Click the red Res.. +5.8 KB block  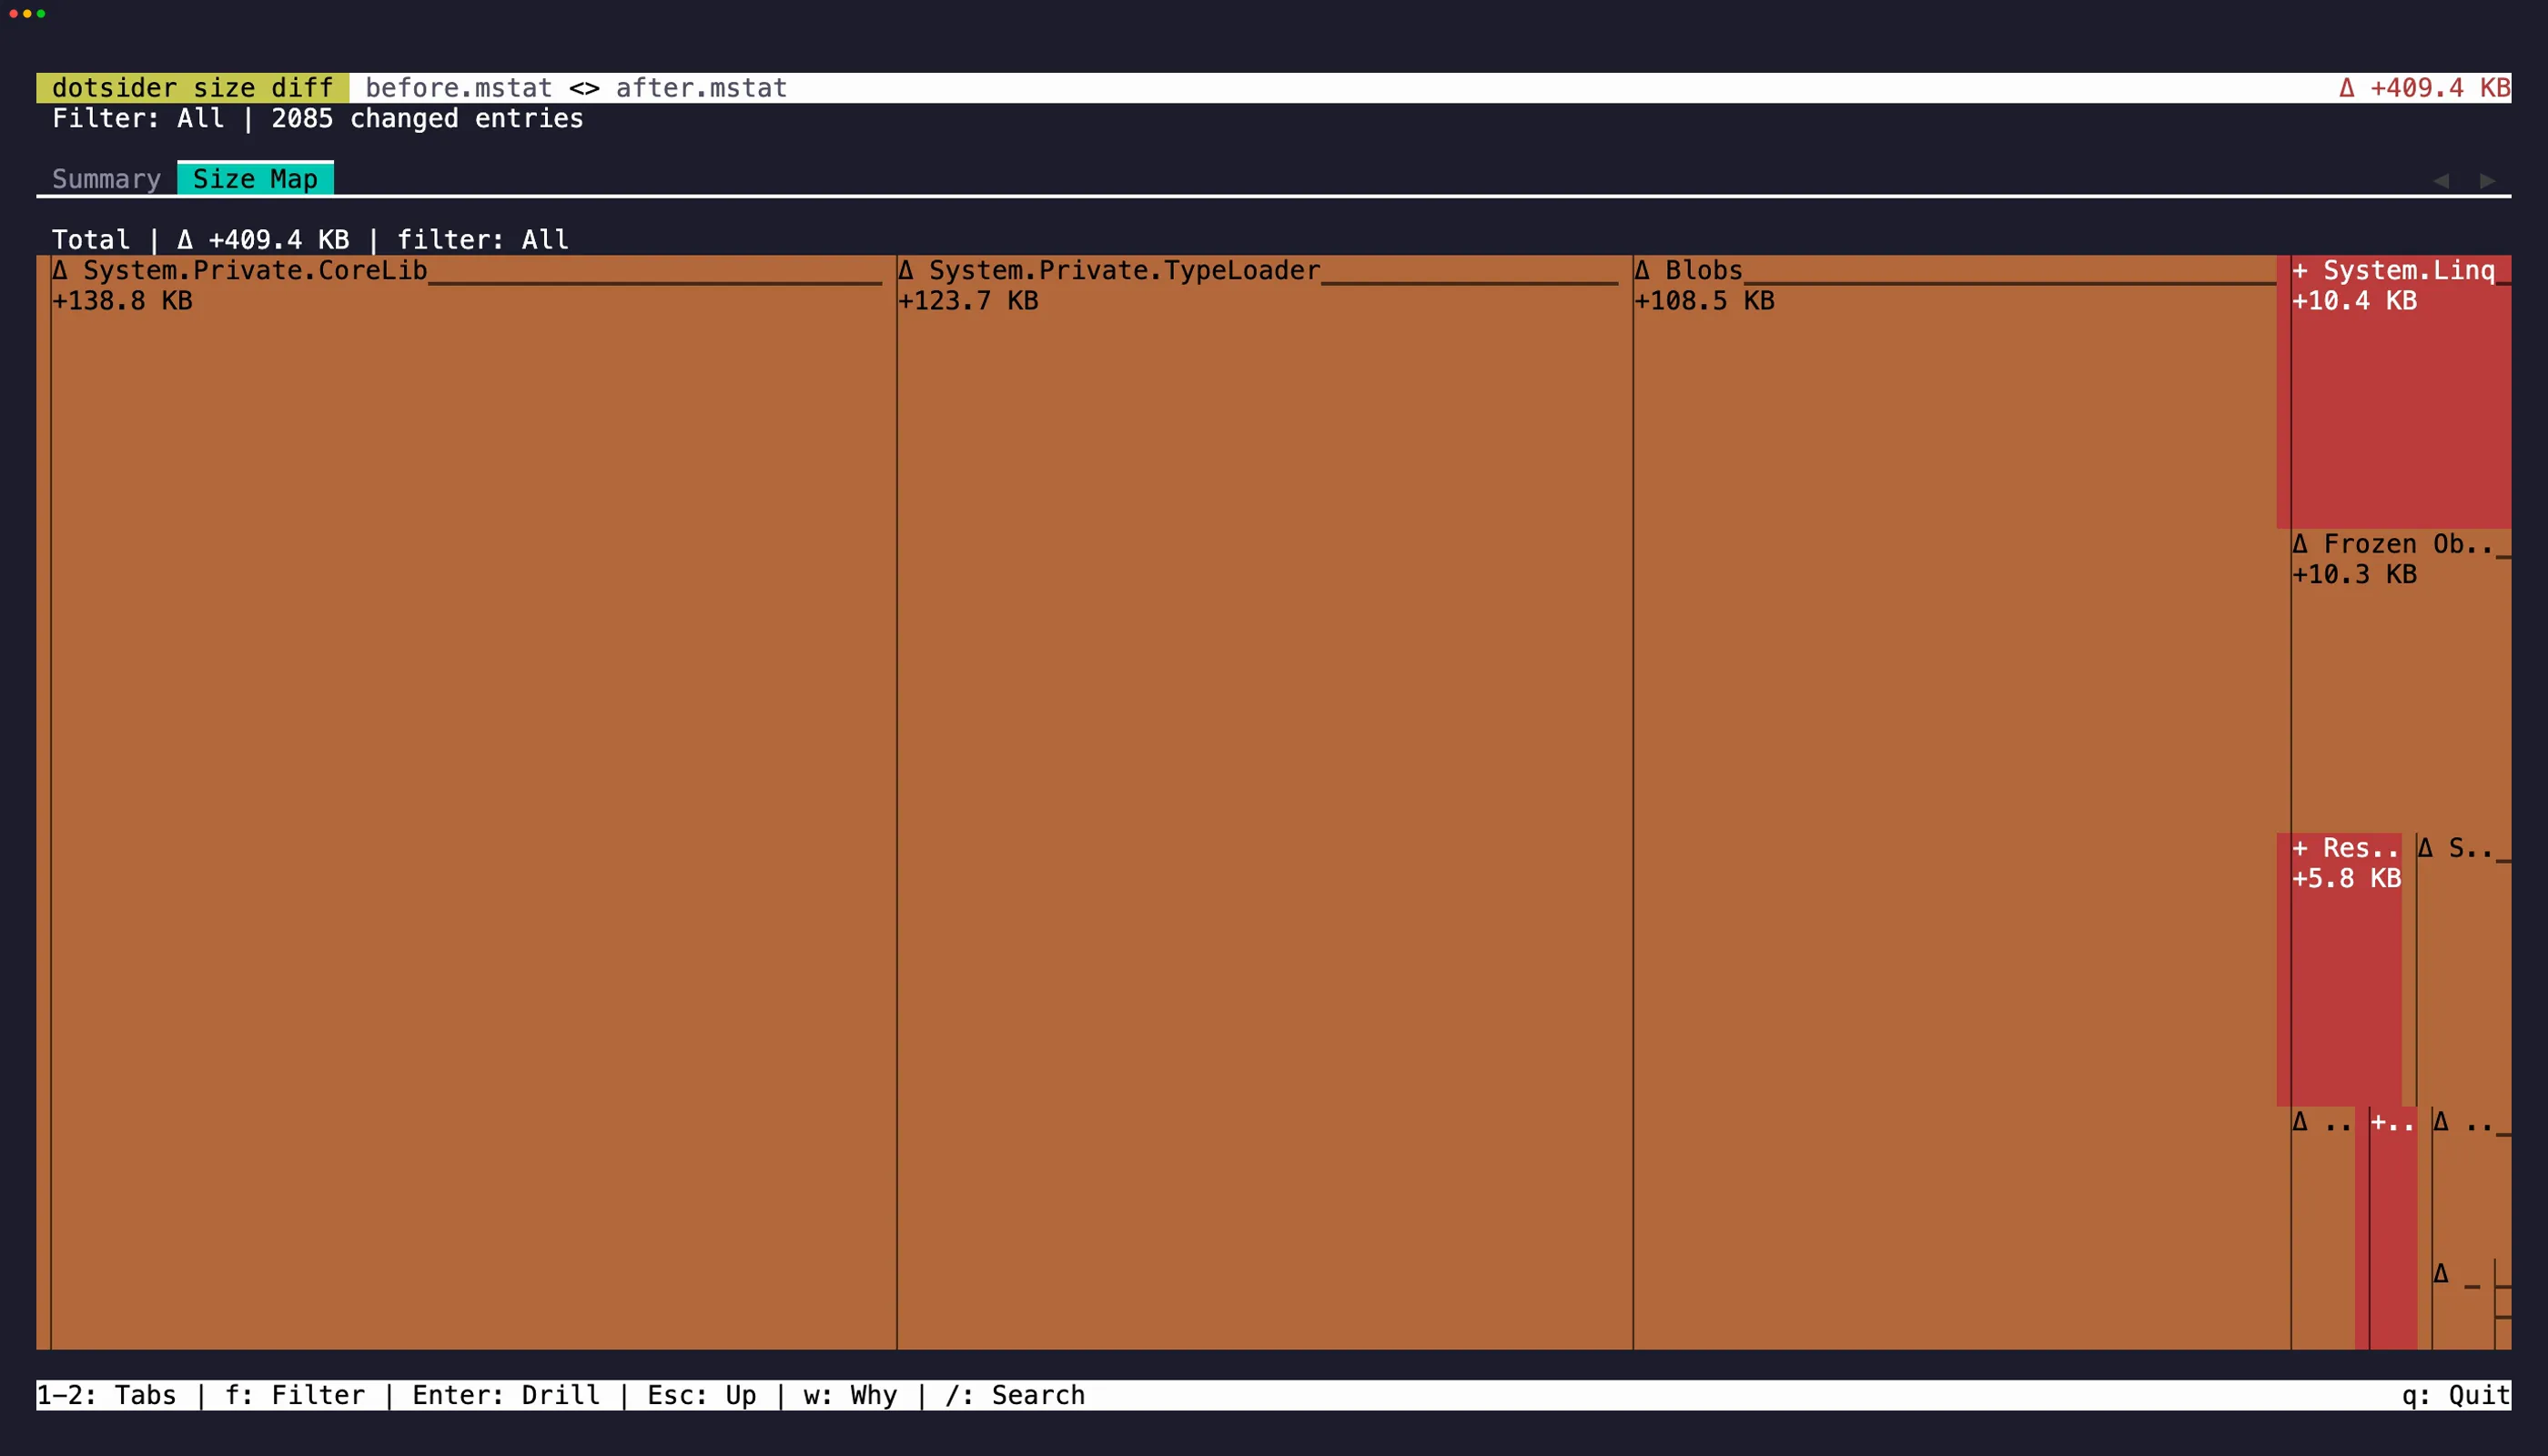pyautogui.click(x=2339, y=969)
